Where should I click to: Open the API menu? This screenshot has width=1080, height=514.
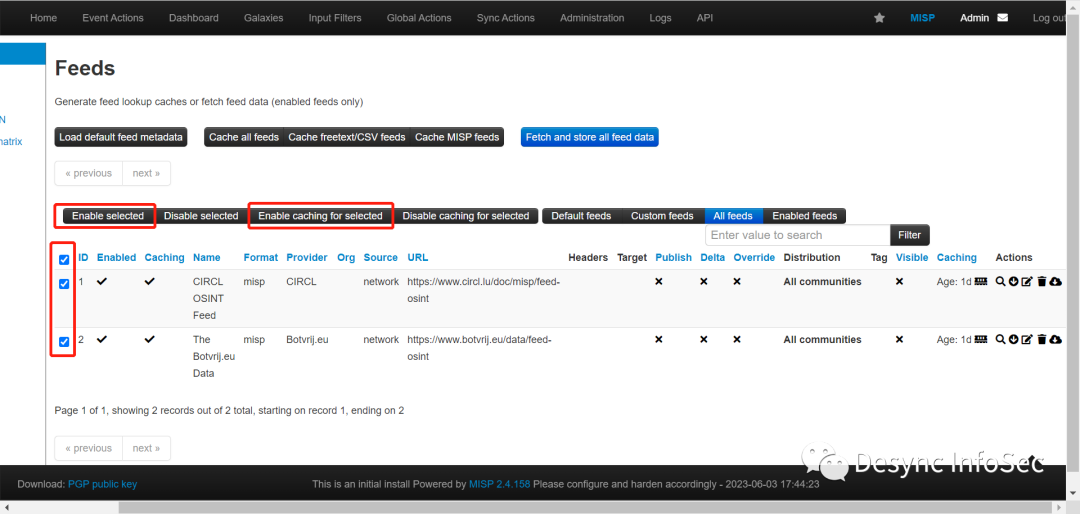705,18
